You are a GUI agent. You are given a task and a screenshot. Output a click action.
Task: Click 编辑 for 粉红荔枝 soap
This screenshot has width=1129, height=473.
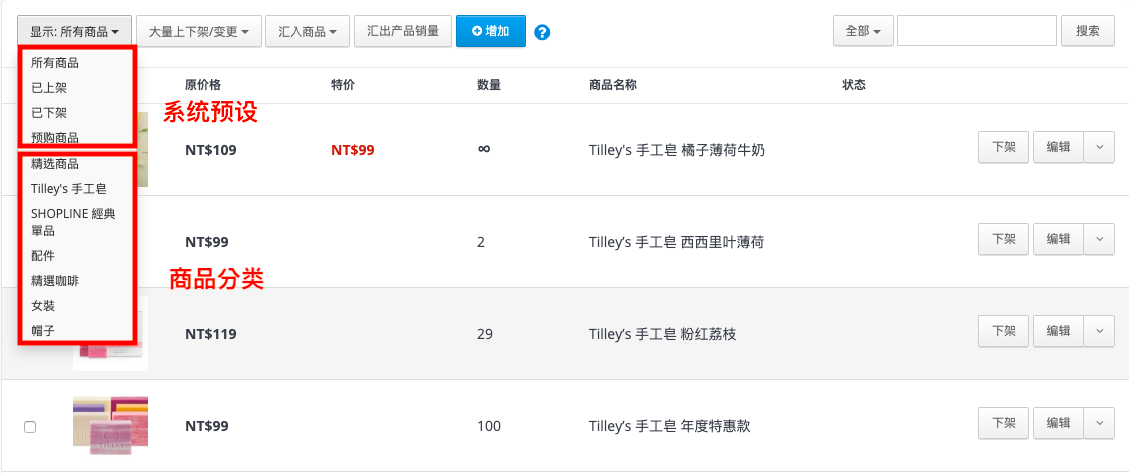tap(1058, 331)
